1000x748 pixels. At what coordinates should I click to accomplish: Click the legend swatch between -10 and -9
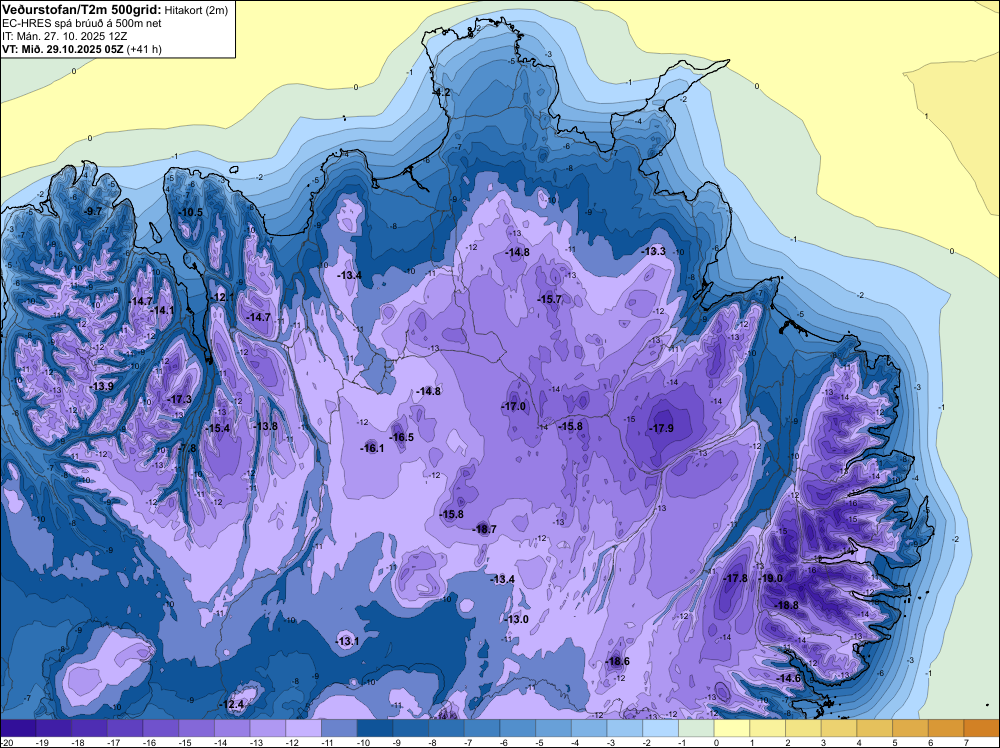point(375,728)
